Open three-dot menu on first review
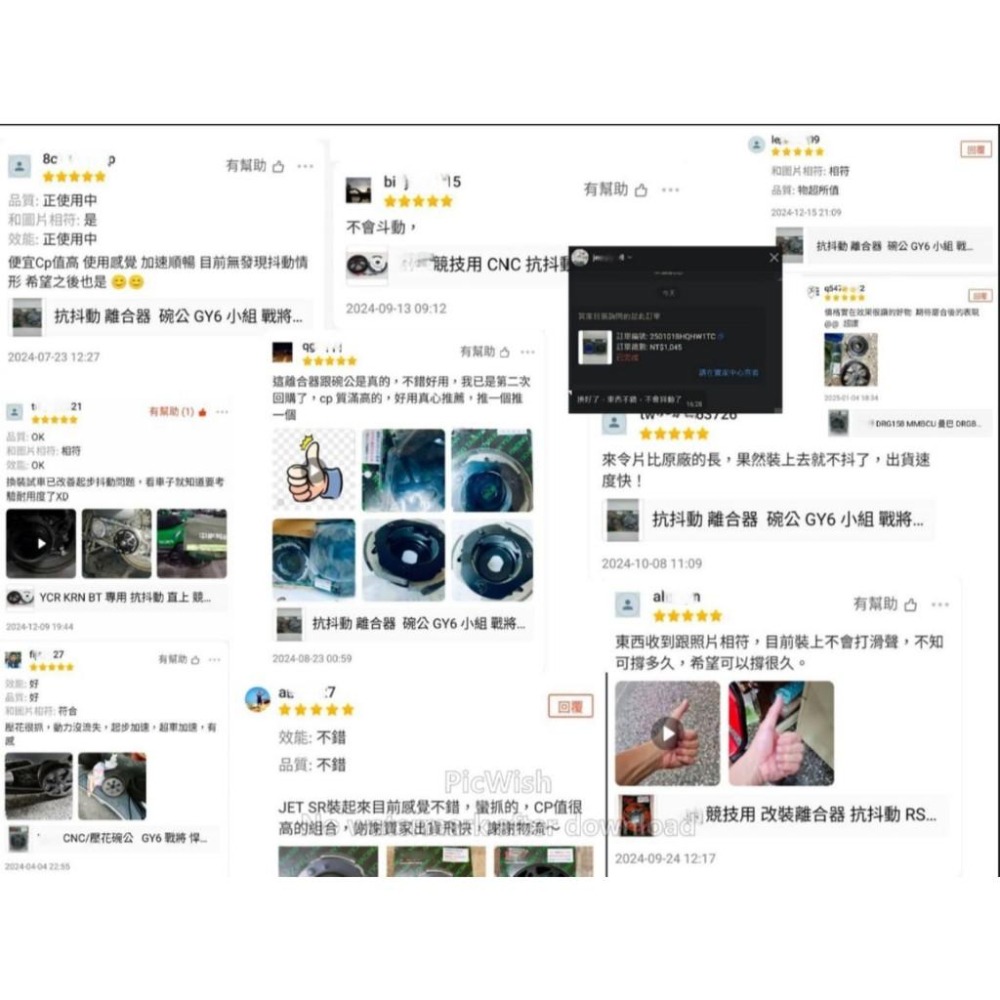The height and width of the screenshot is (1000, 1000). tap(305, 166)
